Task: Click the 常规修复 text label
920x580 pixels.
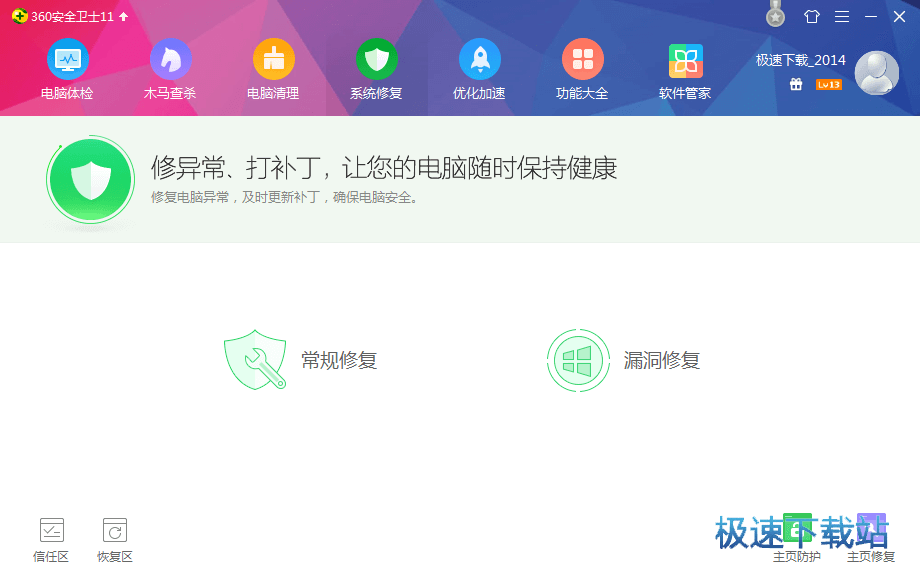Action: click(x=339, y=360)
